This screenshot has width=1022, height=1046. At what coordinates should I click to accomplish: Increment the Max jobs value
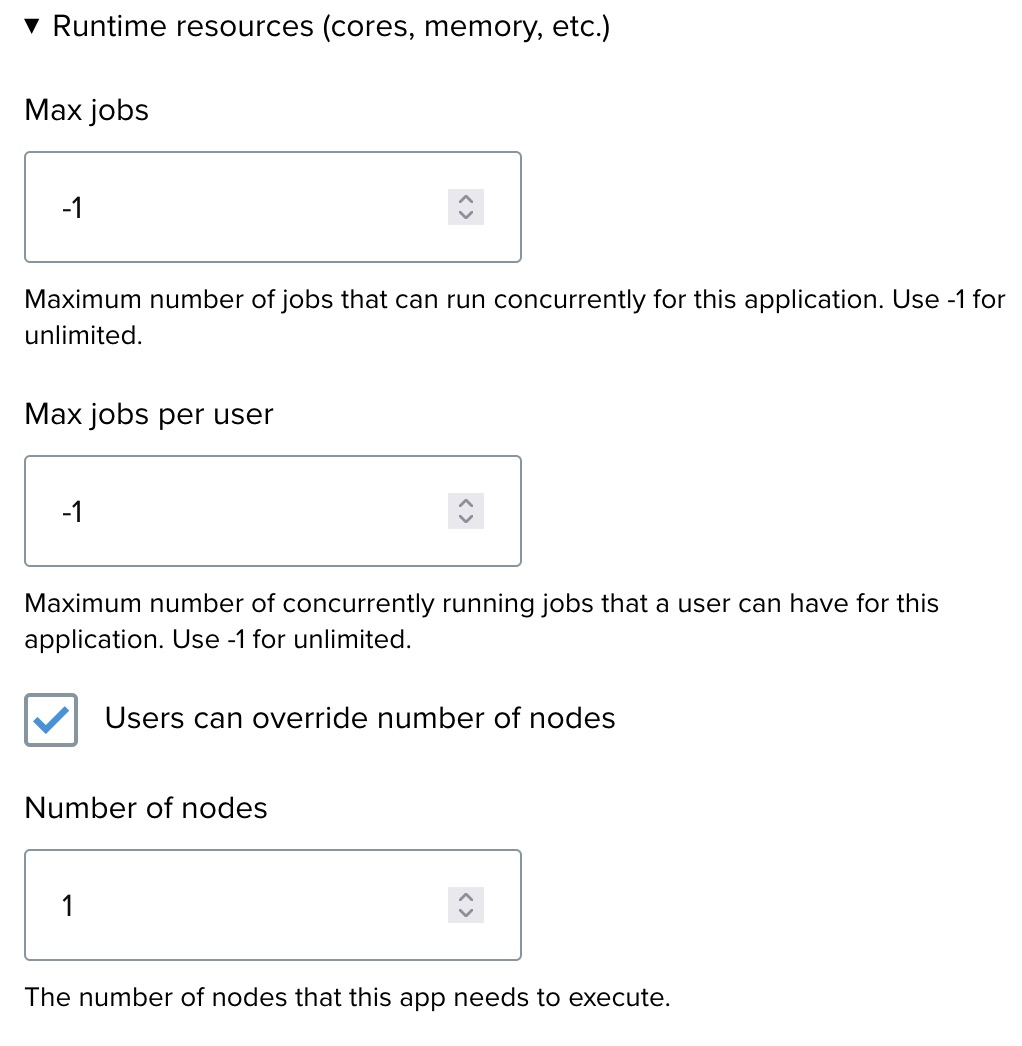pos(465,200)
